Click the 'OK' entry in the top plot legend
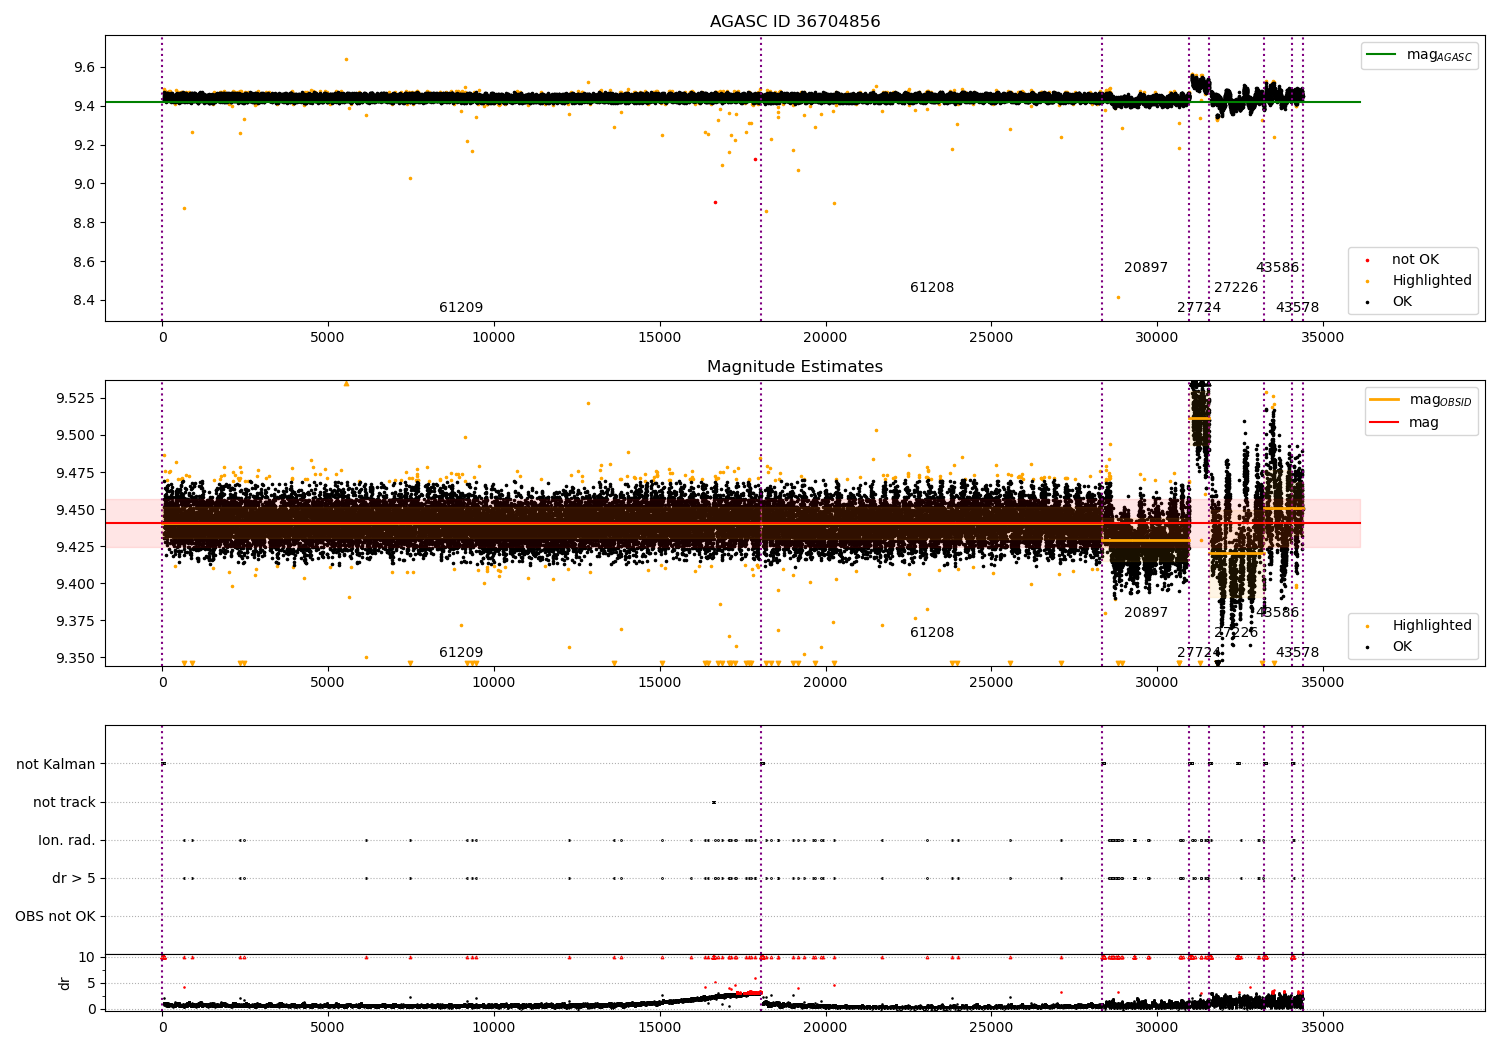1500x1050 pixels. click(1401, 301)
